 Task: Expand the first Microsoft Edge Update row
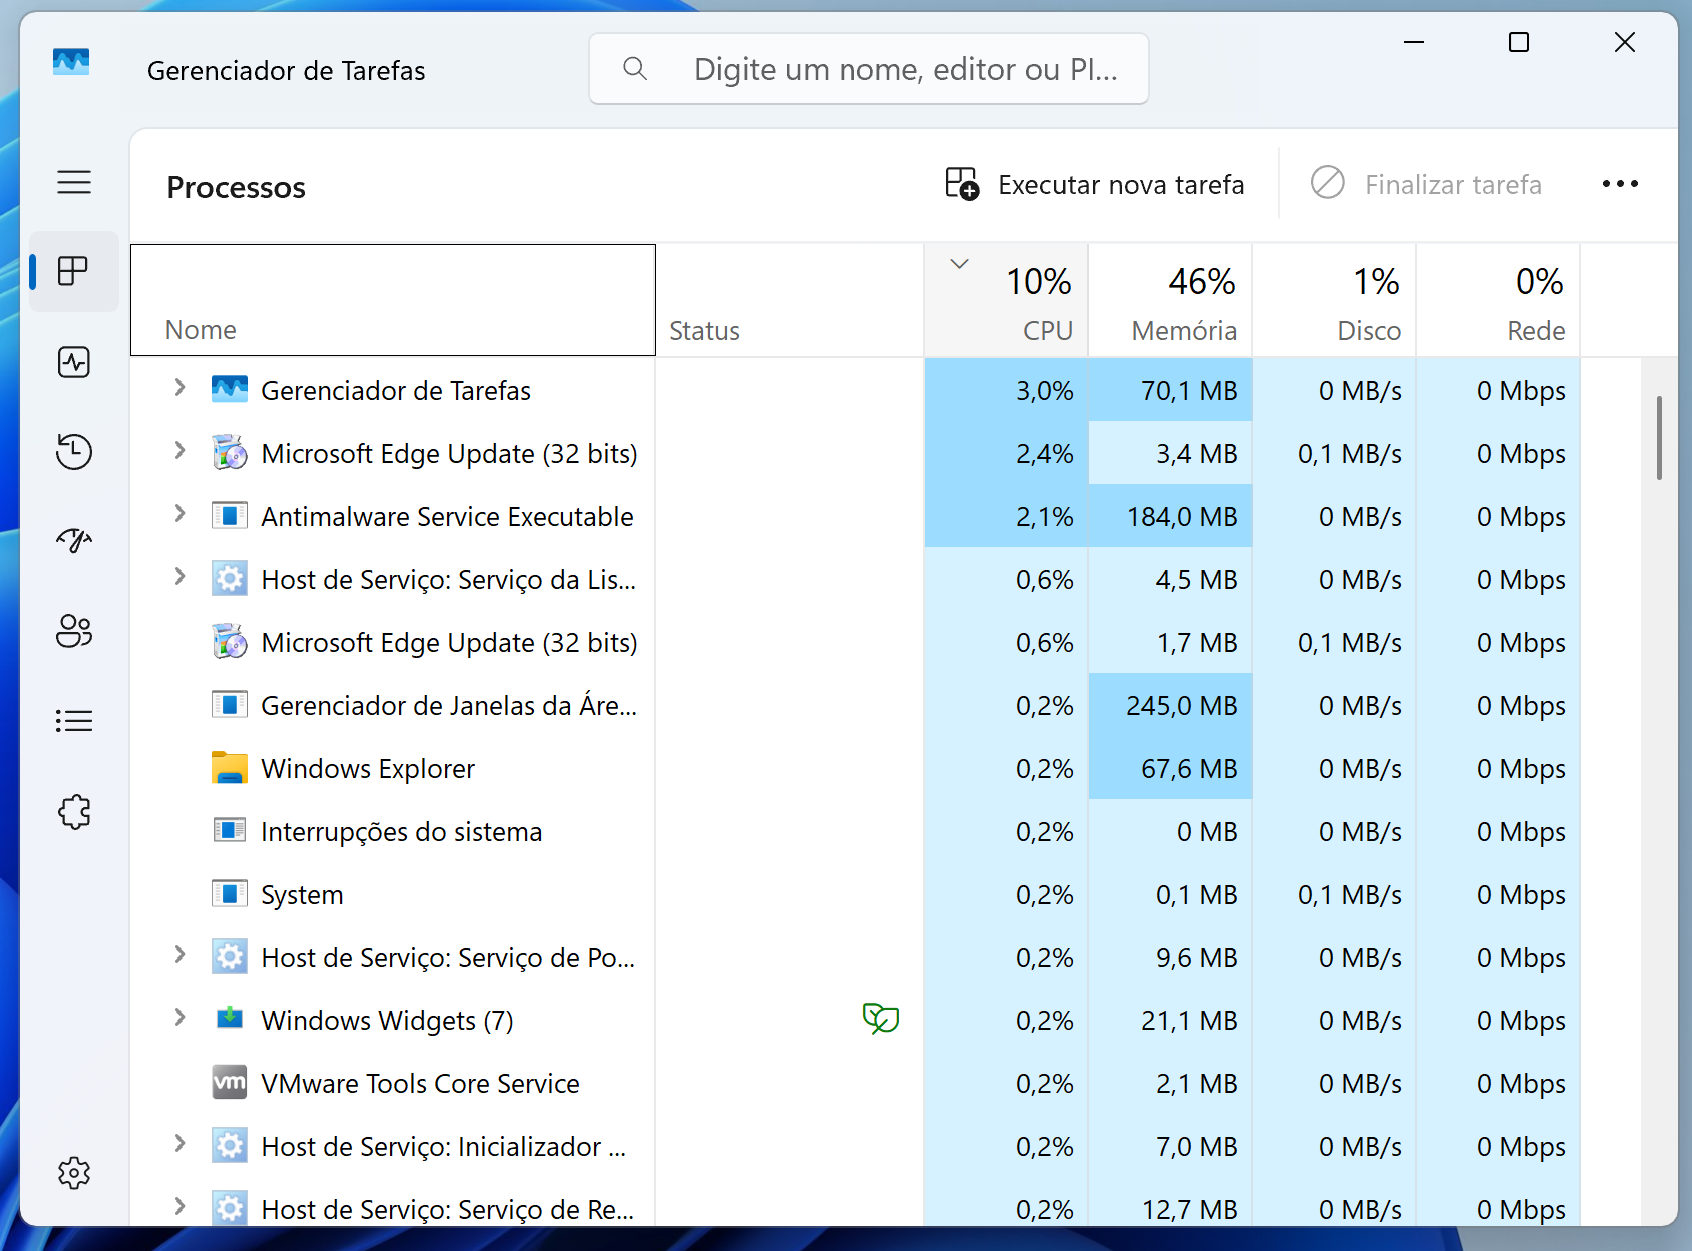(180, 451)
